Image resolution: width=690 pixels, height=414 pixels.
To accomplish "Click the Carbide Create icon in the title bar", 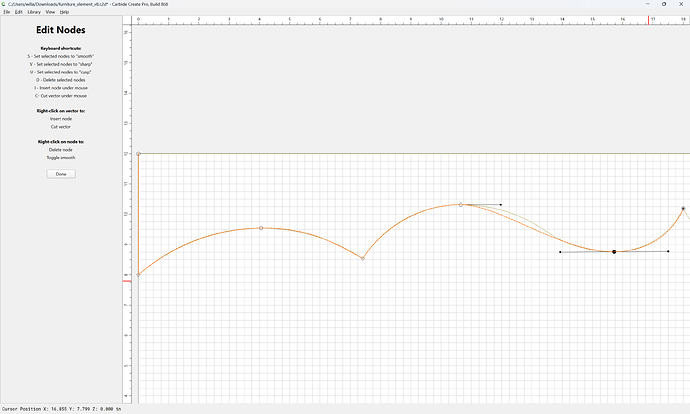I will 4,4.
